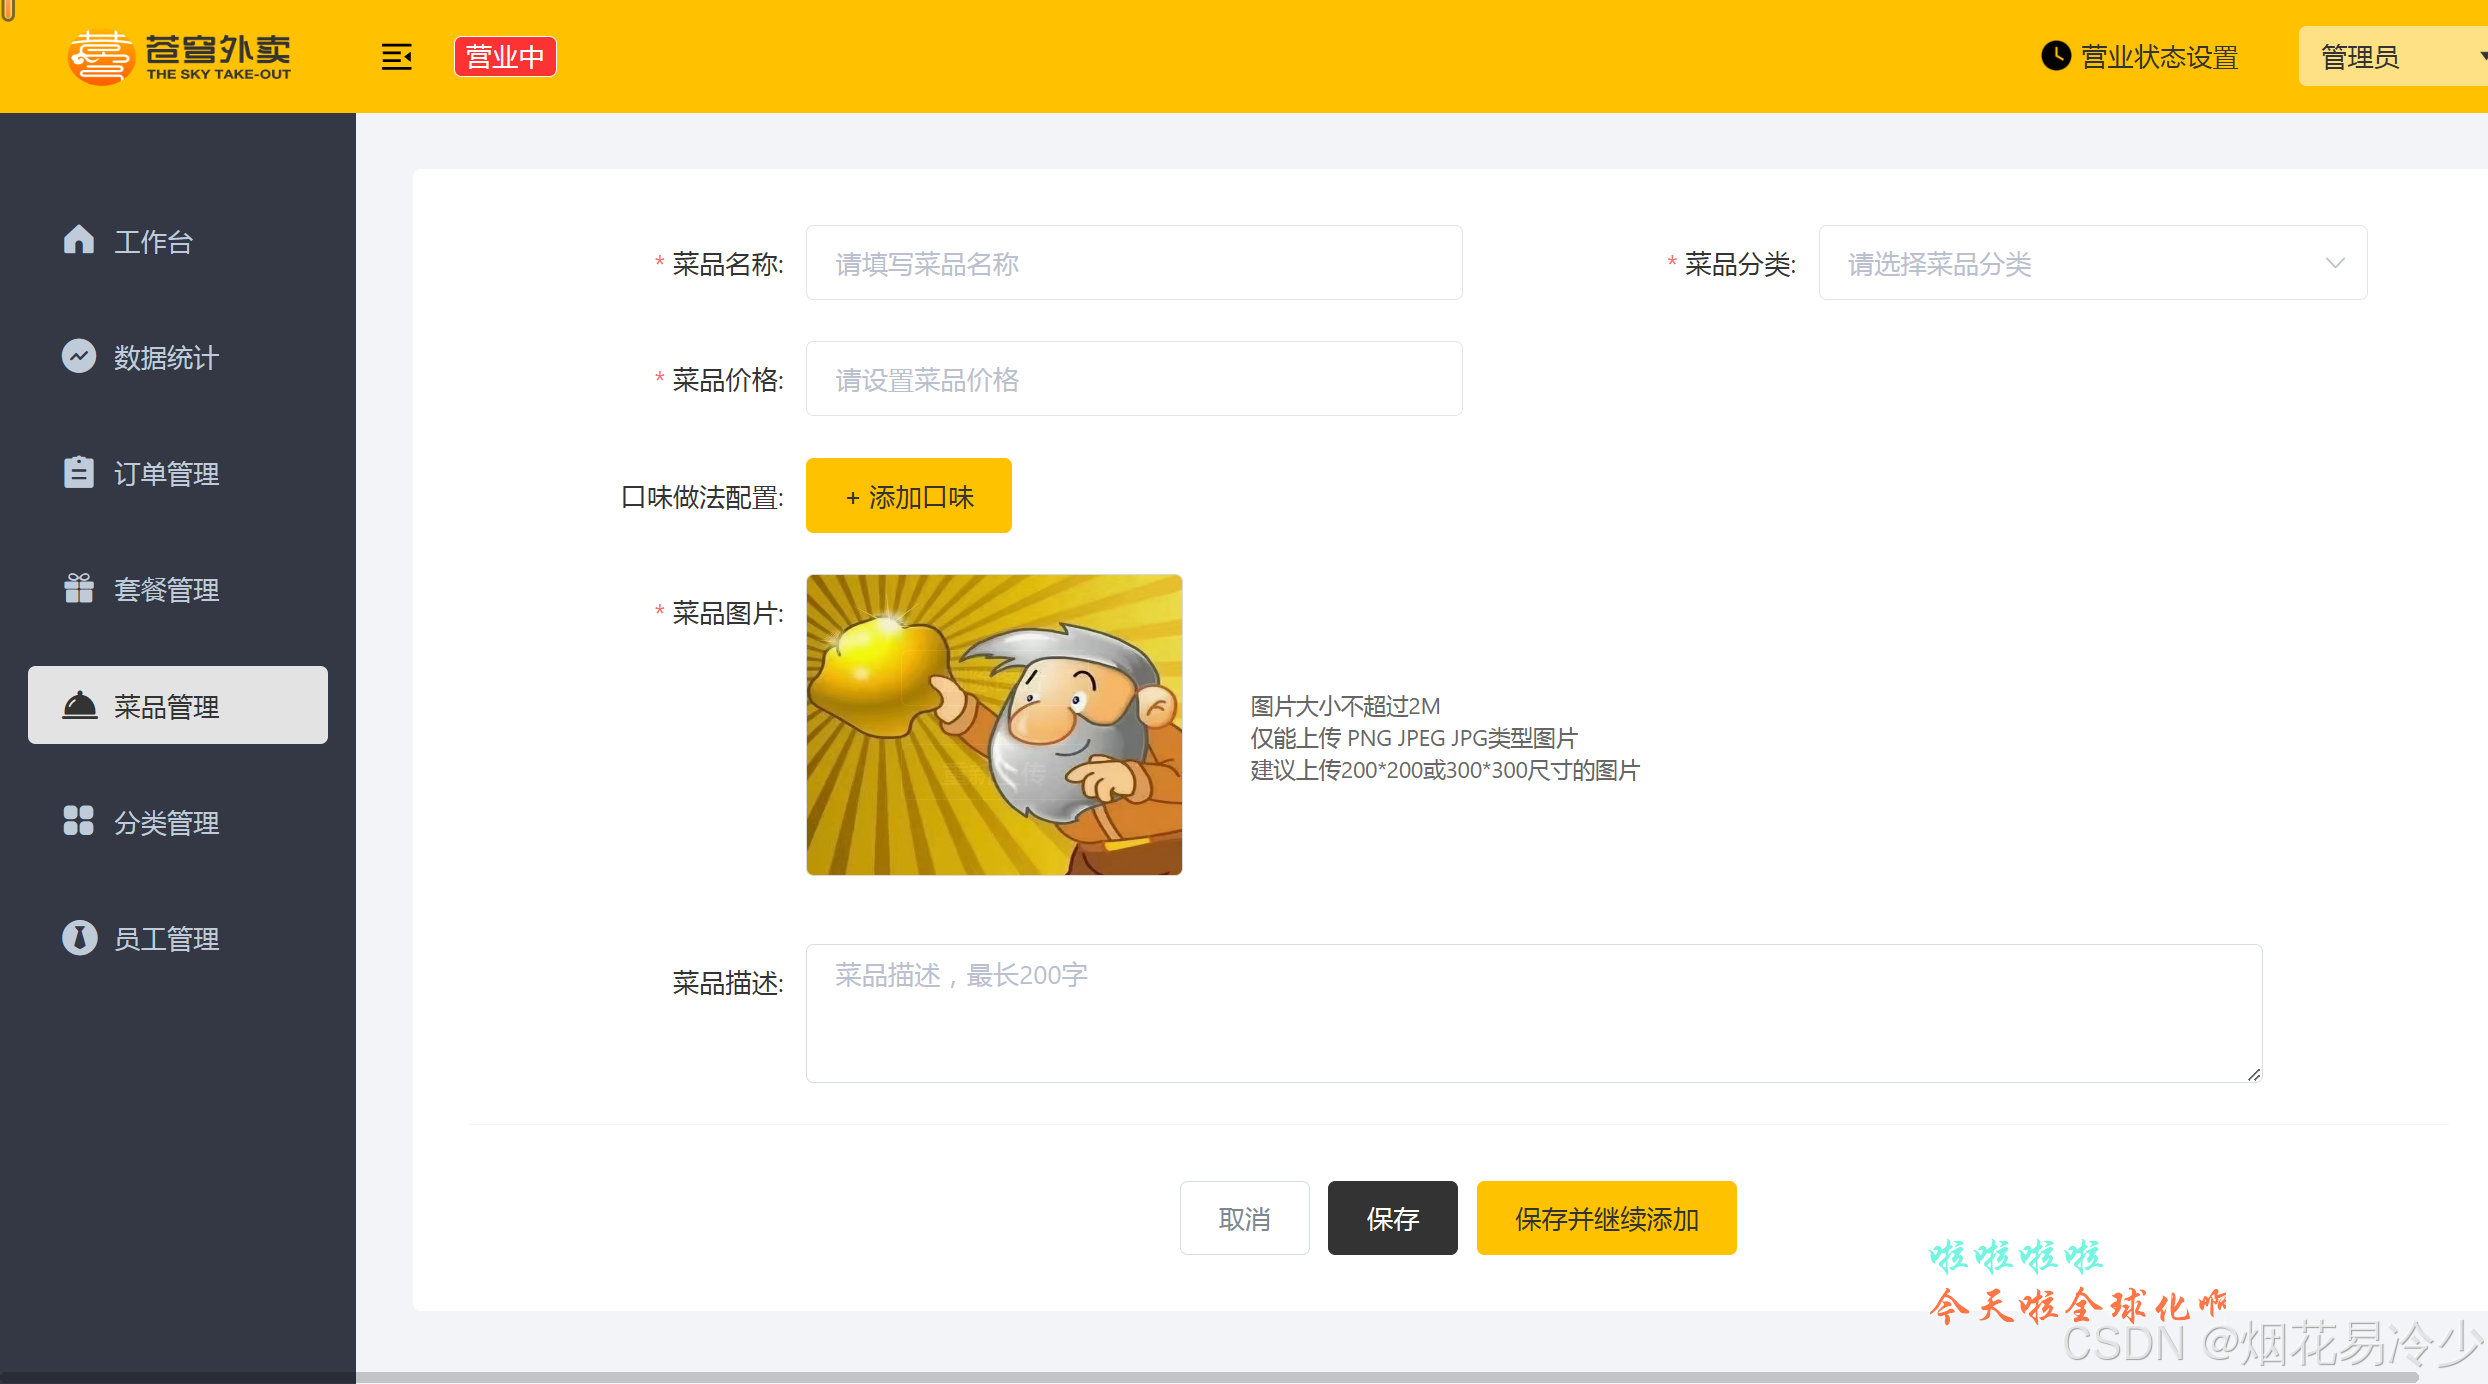2488x1384 pixels.
Task: Click the tie icon beside 员工管理
Action: (x=79, y=938)
